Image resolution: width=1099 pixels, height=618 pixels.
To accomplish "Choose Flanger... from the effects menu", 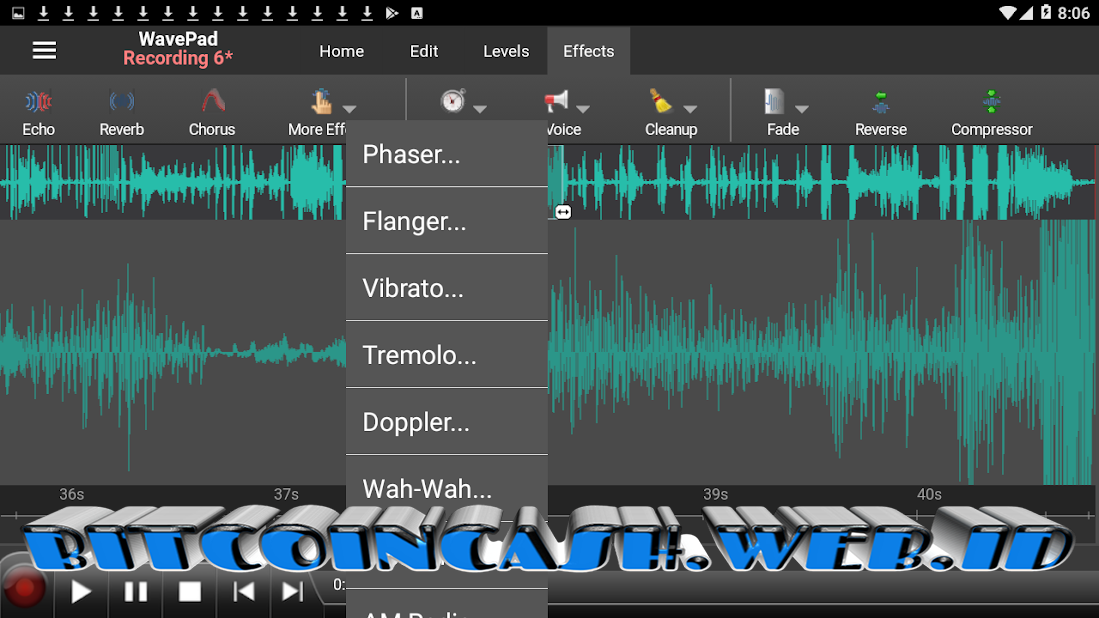I will click(446, 221).
